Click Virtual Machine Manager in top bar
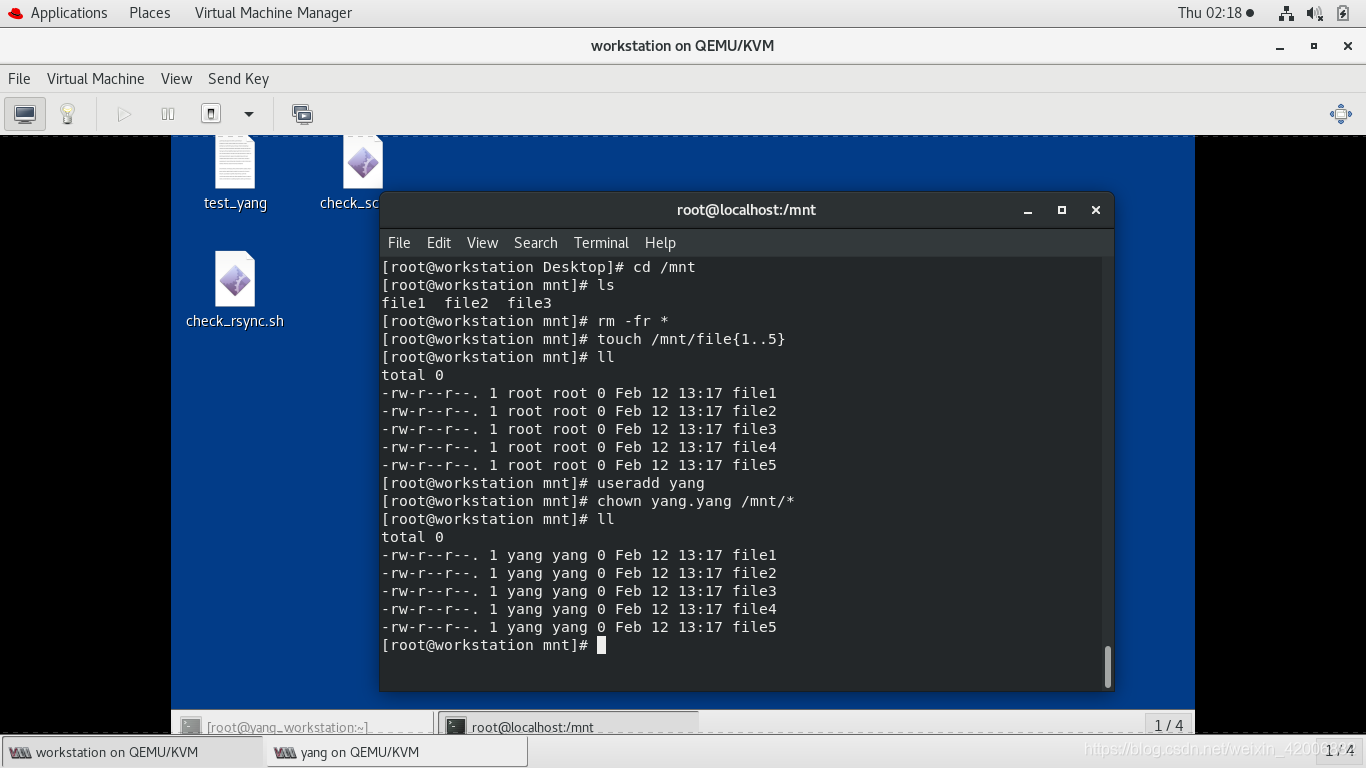Screen dimensions: 1366x768 [x=273, y=13]
